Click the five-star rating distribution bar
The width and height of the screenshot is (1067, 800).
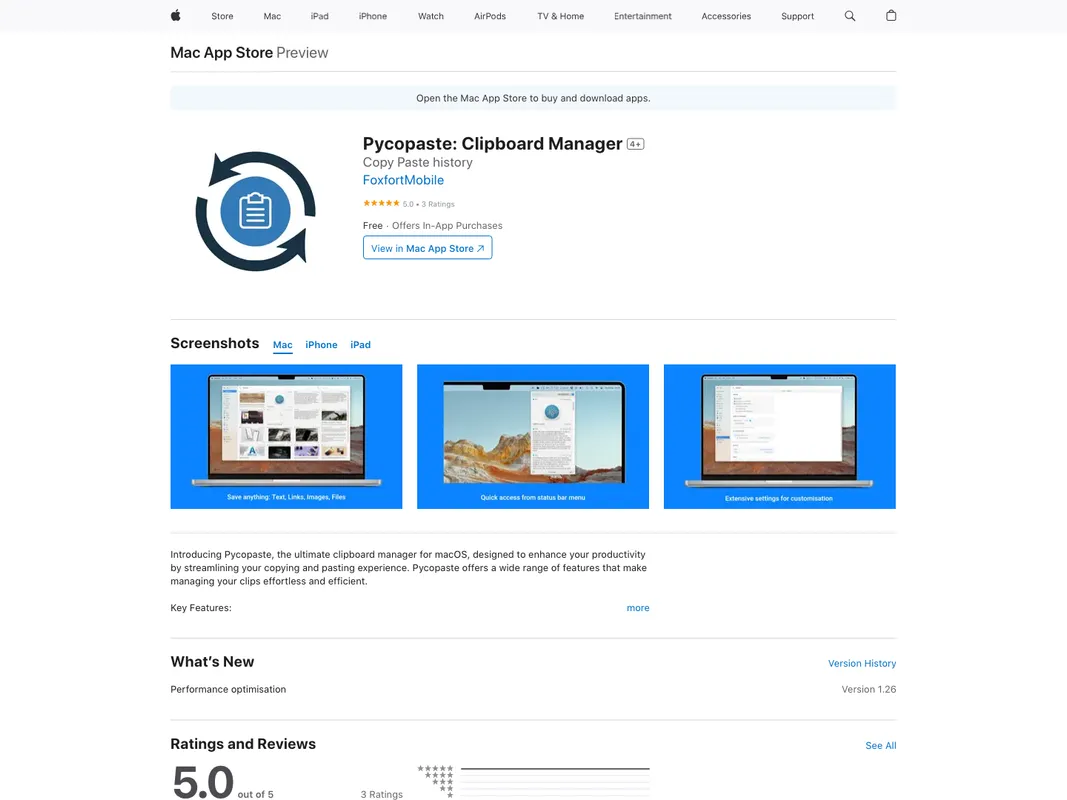tap(555, 769)
